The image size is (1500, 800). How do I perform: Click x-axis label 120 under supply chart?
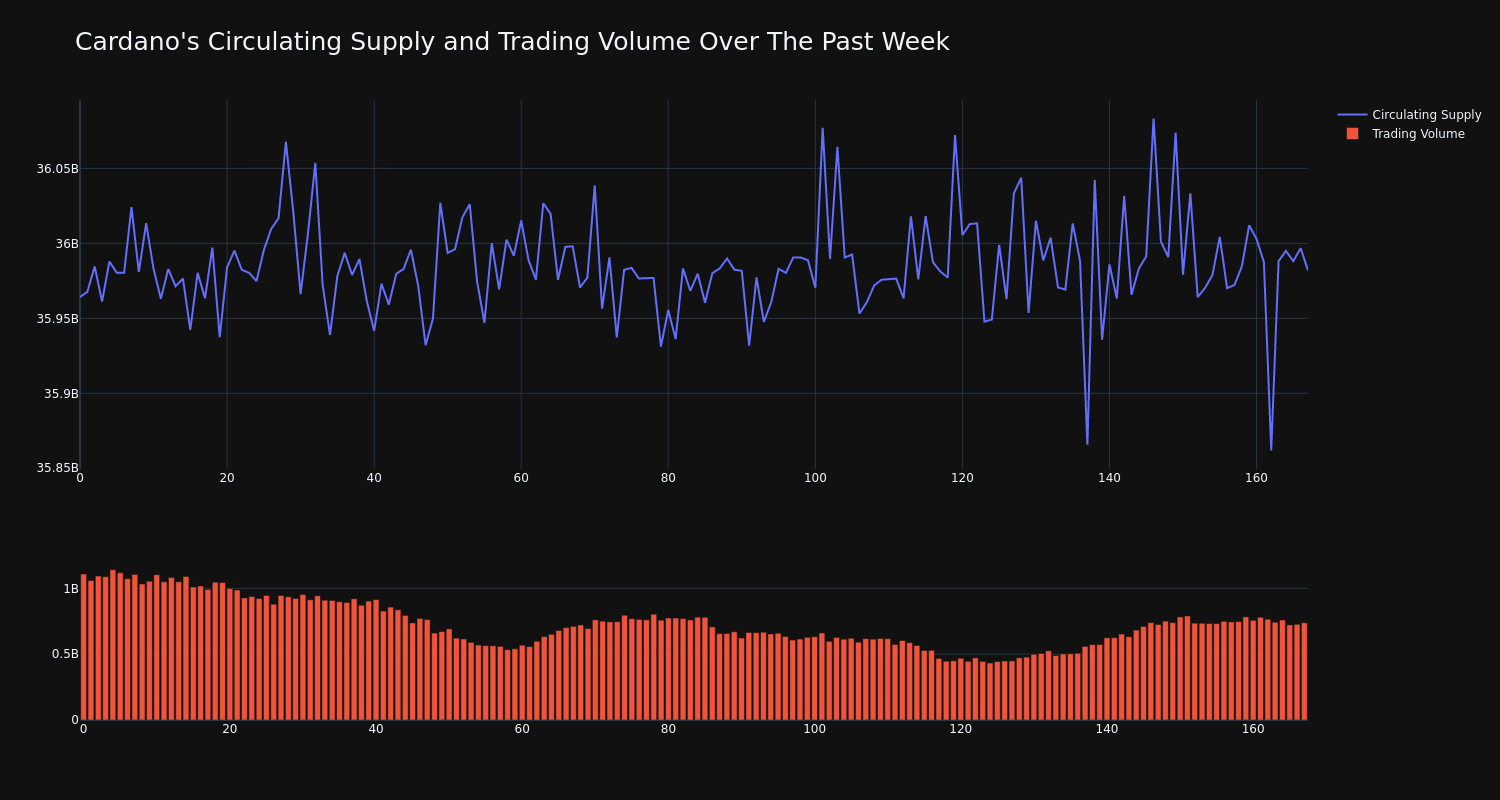[x=962, y=478]
